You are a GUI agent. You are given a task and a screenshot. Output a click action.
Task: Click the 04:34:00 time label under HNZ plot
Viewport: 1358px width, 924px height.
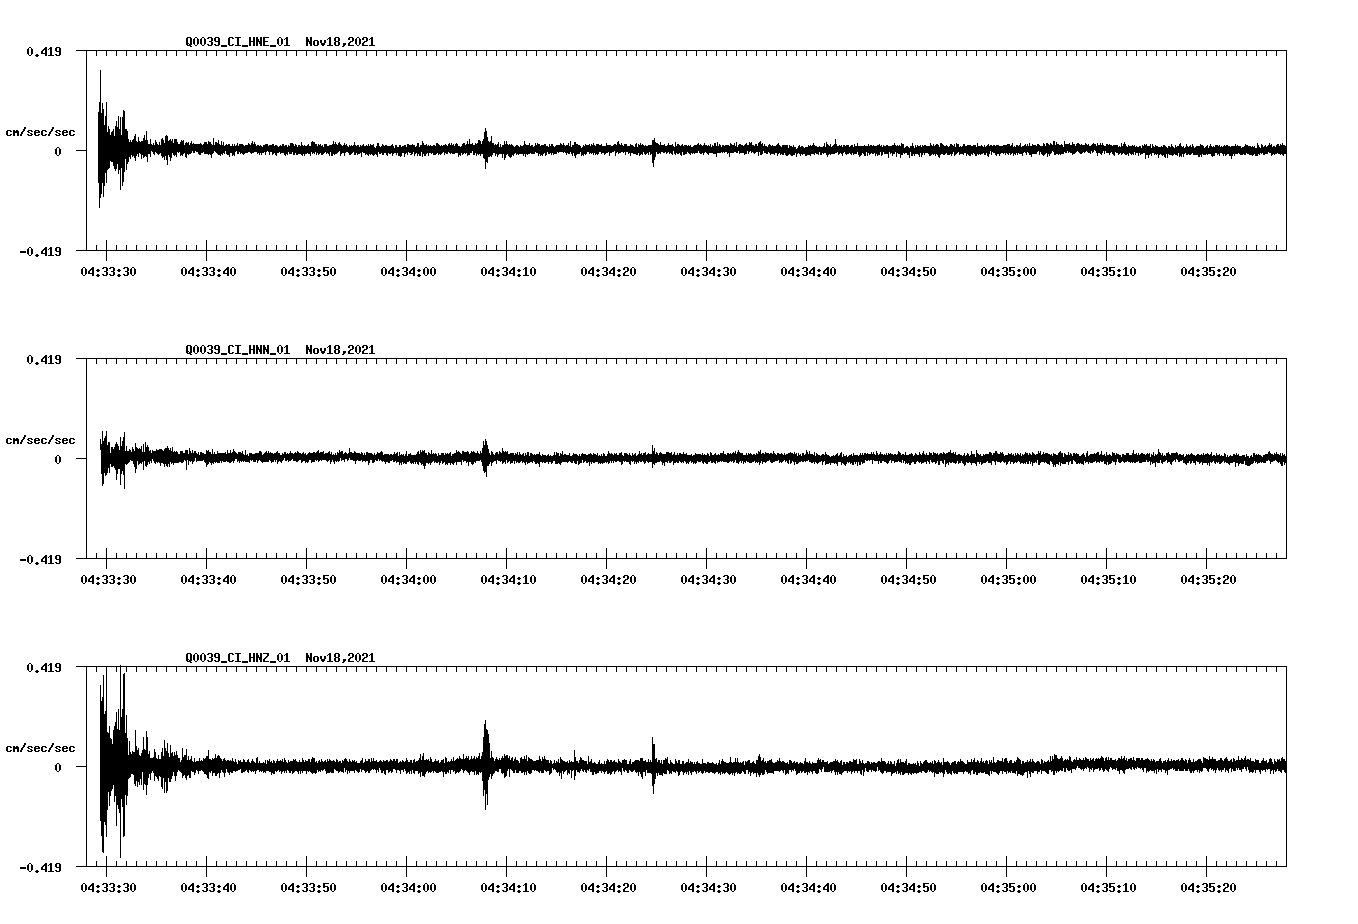(x=408, y=888)
